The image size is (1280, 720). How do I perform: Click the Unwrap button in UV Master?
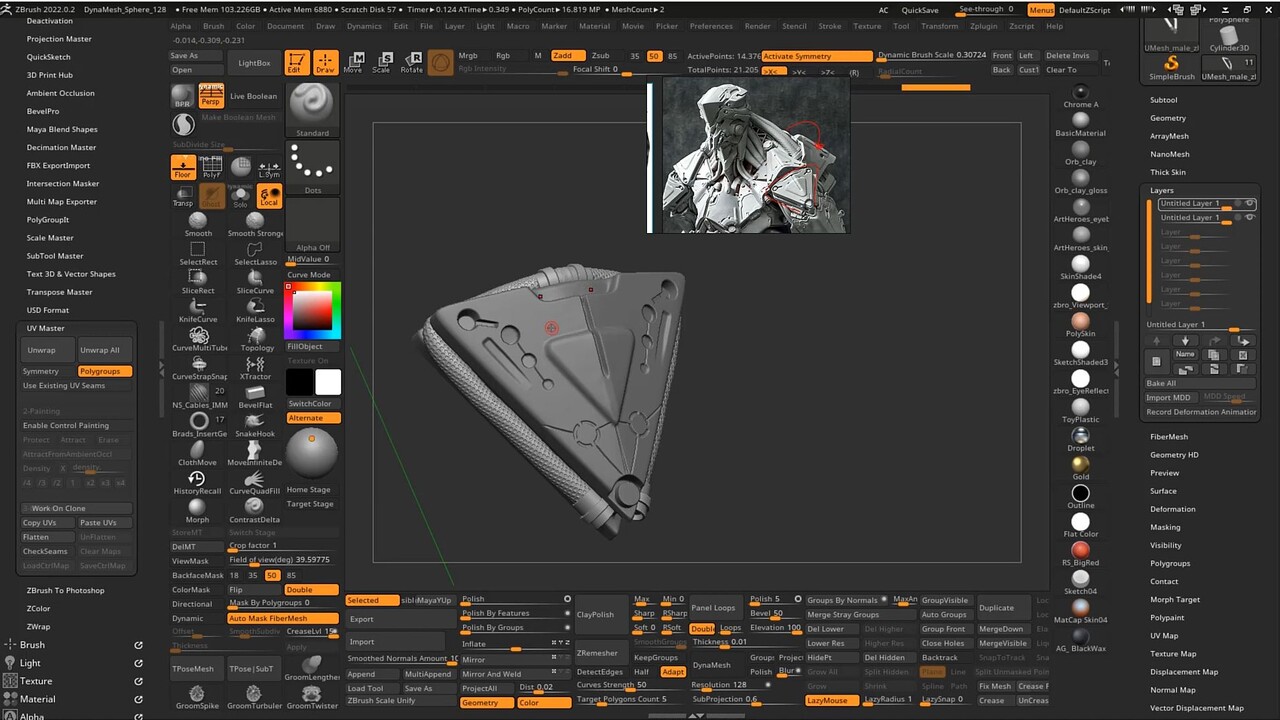tap(47, 350)
